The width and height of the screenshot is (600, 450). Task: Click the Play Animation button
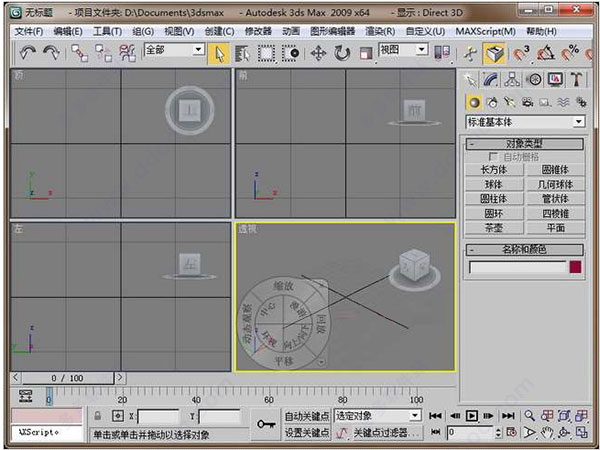coord(472,416)
